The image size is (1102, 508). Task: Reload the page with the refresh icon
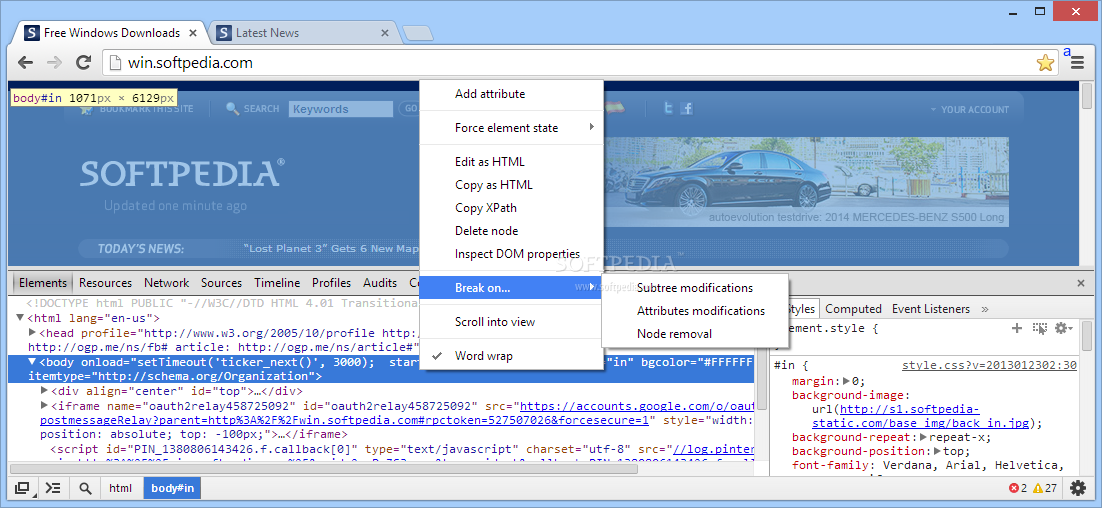point(84,63)
